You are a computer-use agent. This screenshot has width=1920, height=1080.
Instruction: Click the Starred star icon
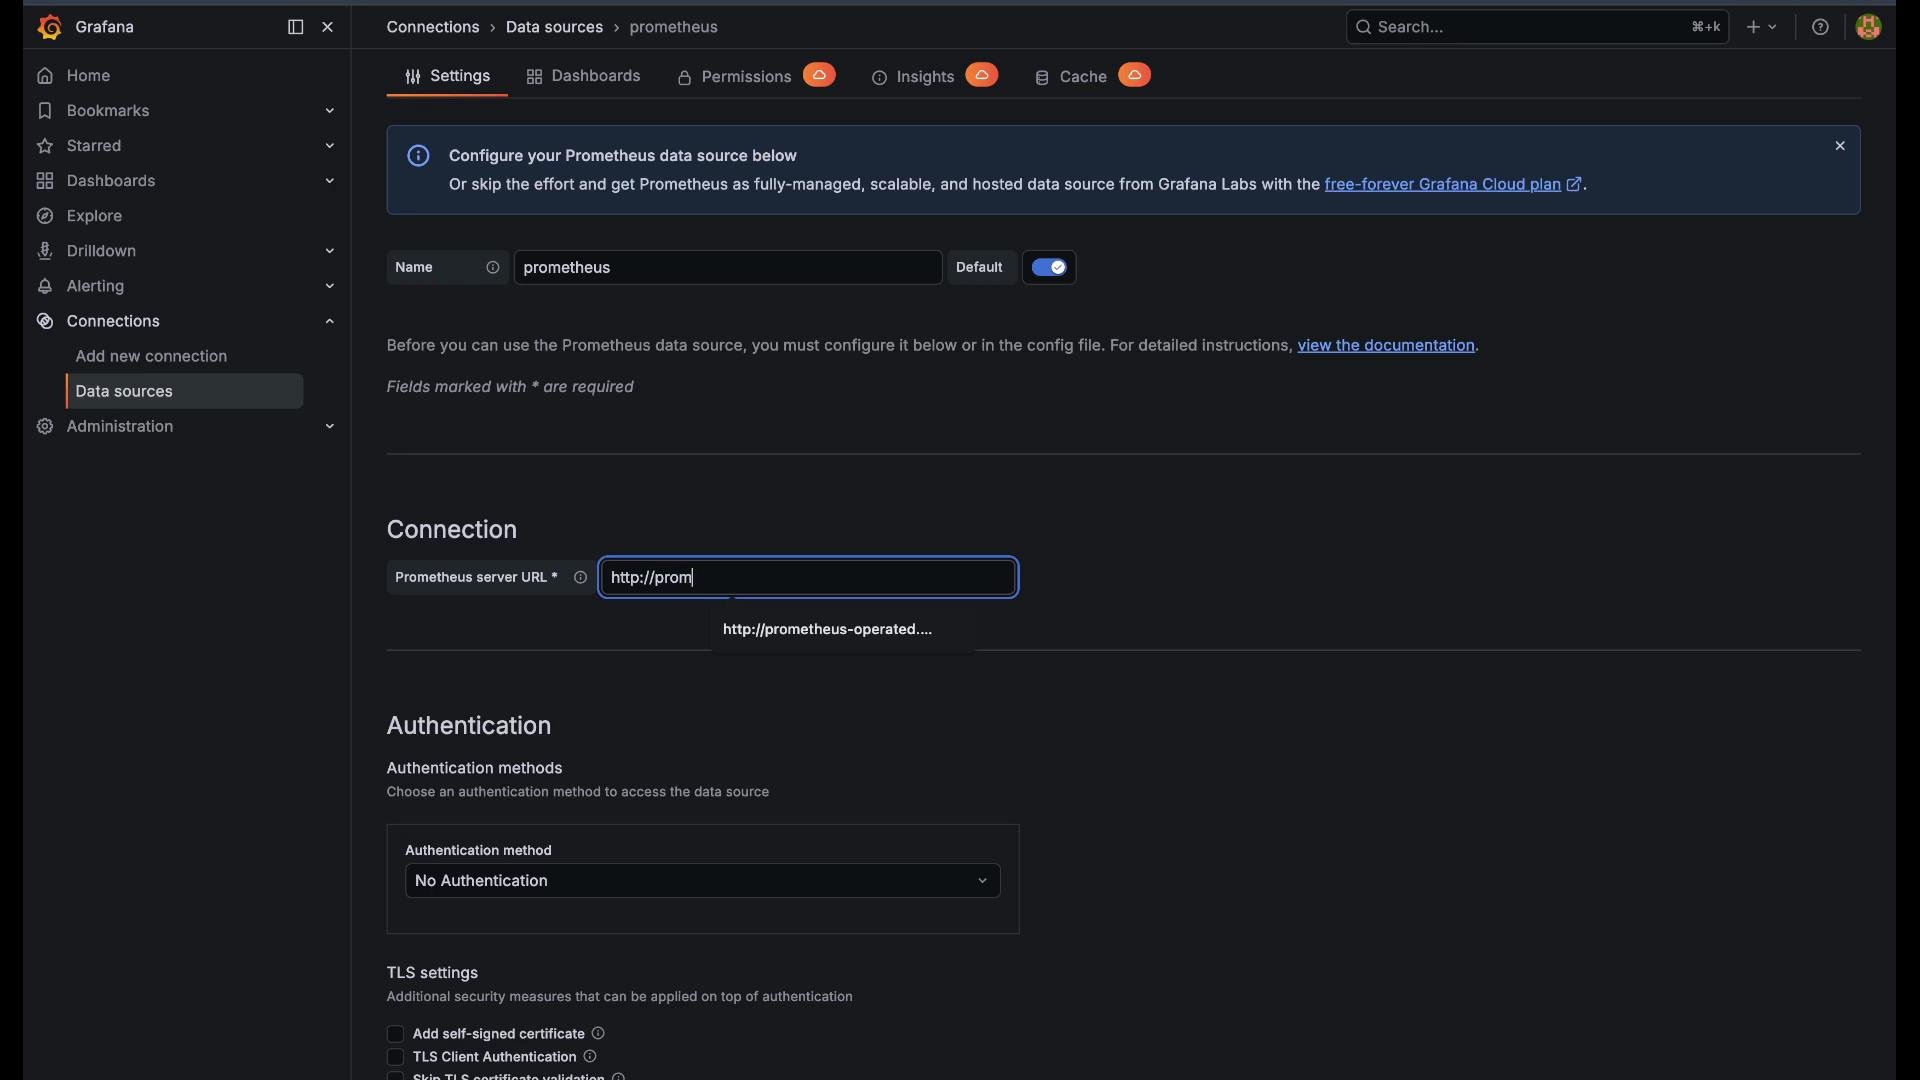coord(45,146)
